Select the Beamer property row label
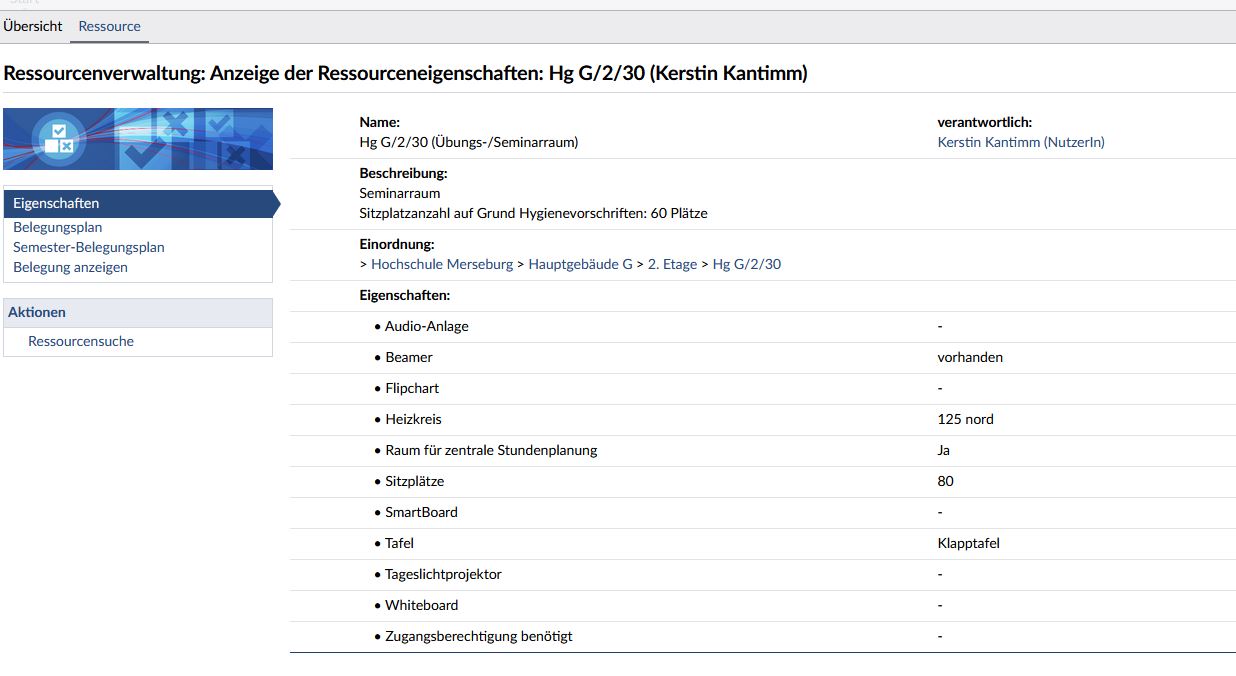 408,357
